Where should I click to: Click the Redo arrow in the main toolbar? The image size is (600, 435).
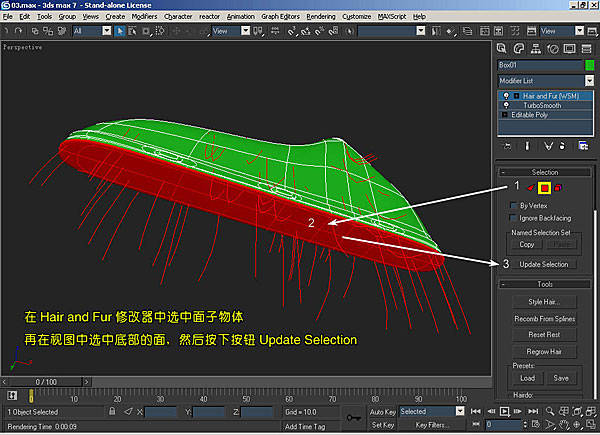[x=18, y=31]
